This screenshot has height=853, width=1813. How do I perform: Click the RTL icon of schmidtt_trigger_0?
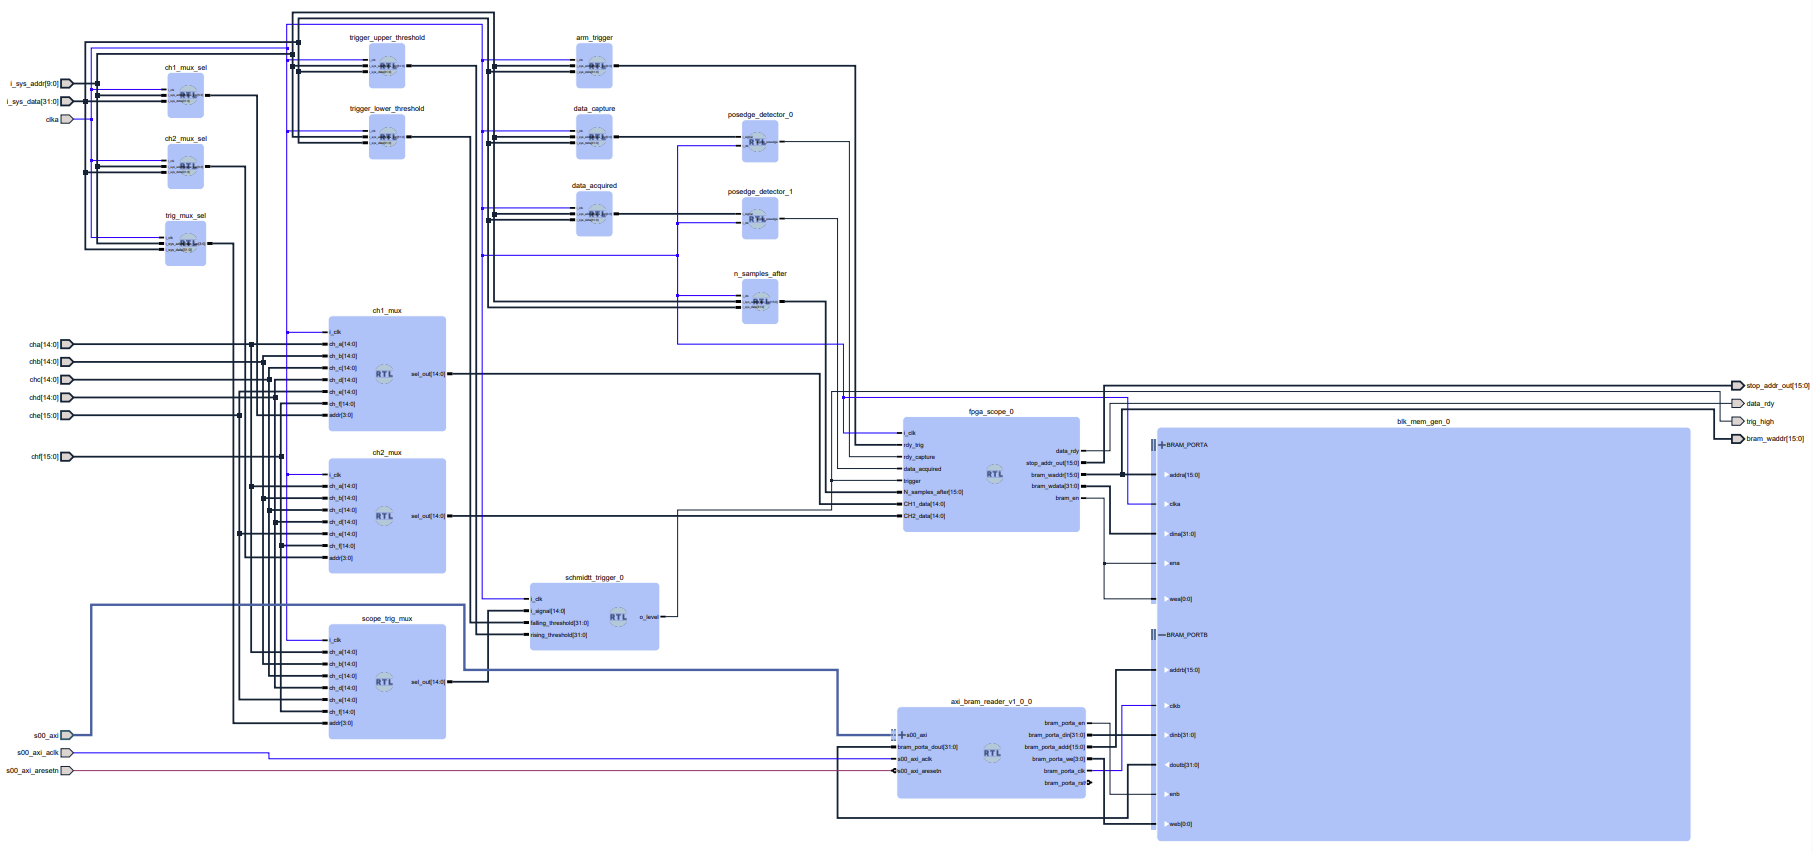(x=618, y=616)
